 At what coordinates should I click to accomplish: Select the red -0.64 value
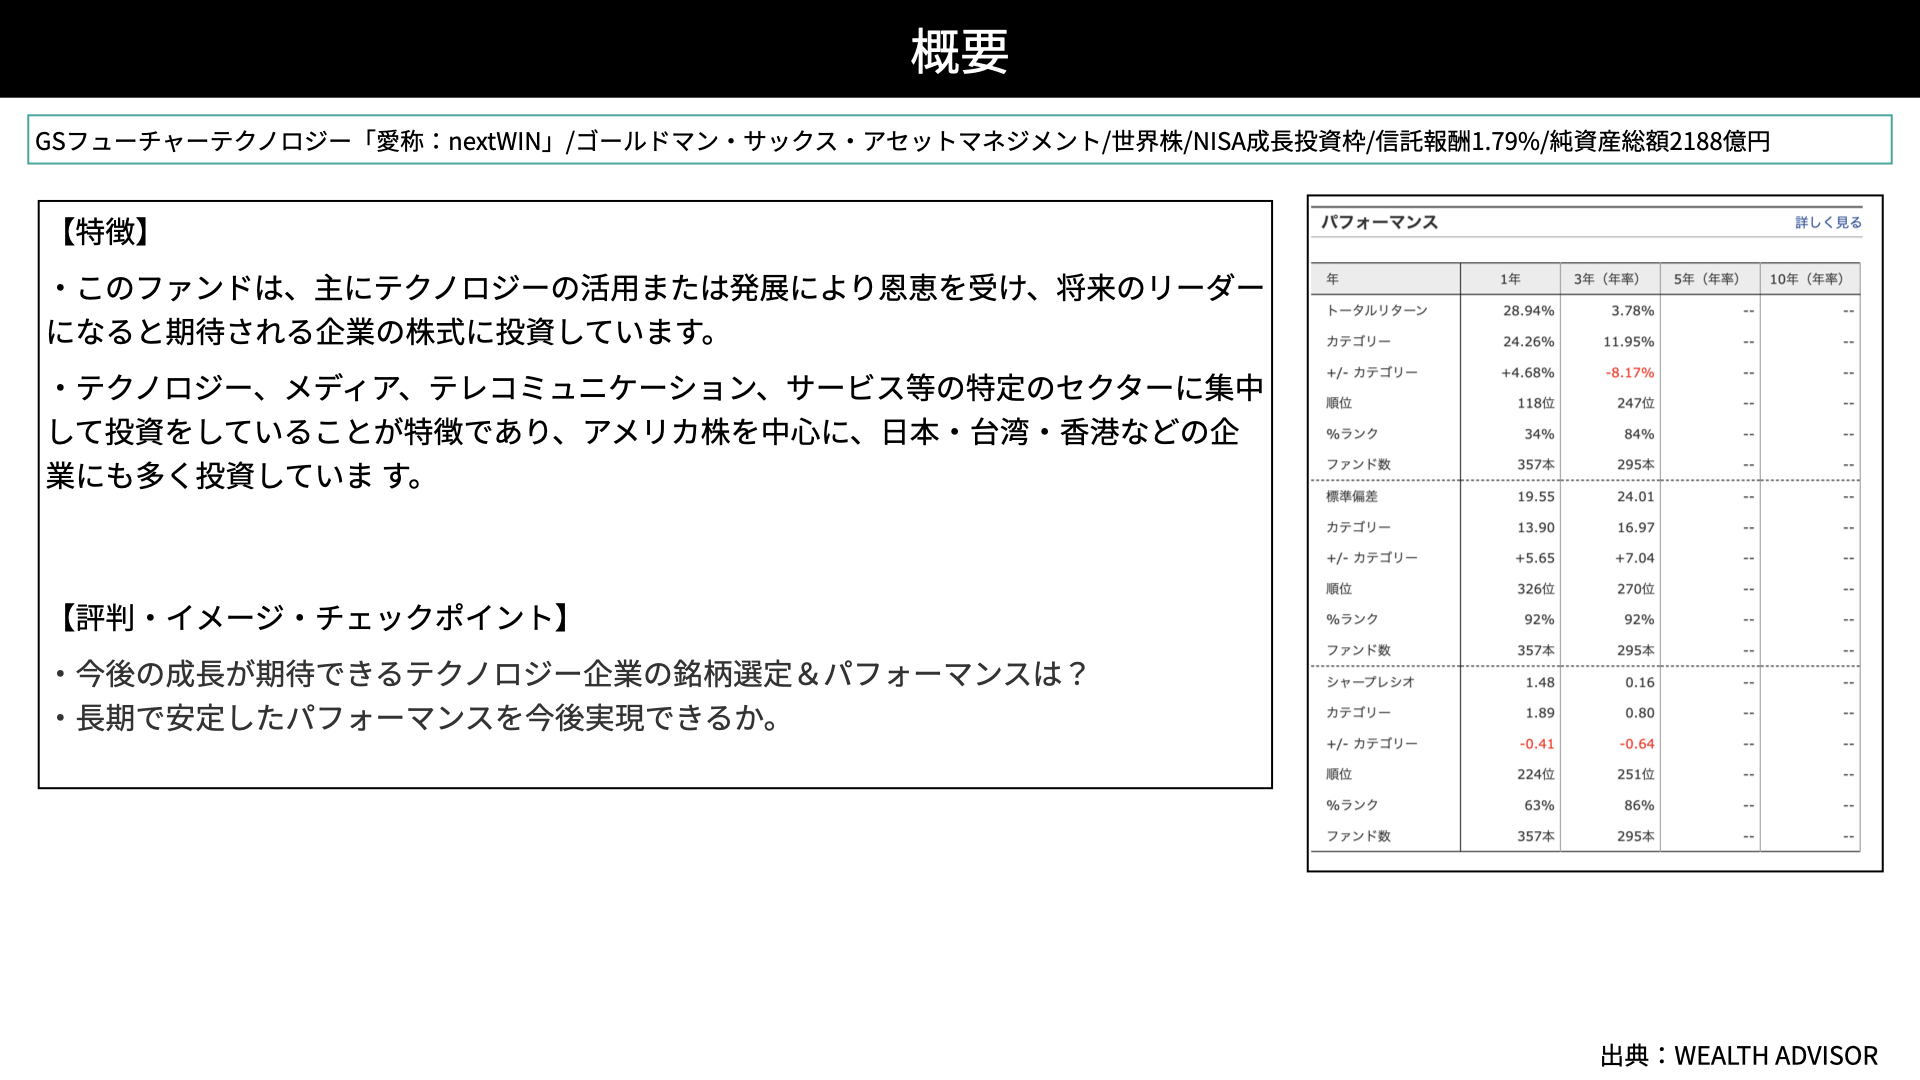pos(1637,745)
